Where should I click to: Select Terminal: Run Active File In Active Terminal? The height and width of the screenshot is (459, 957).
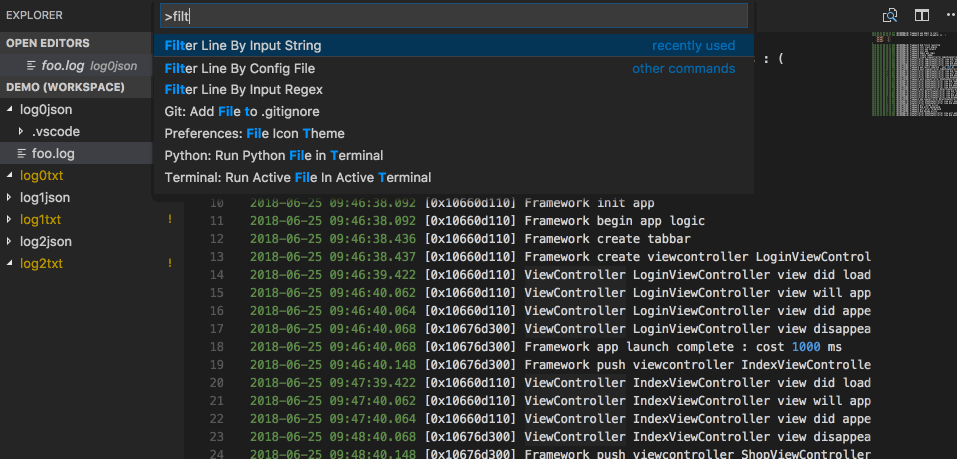coord(453,178)
